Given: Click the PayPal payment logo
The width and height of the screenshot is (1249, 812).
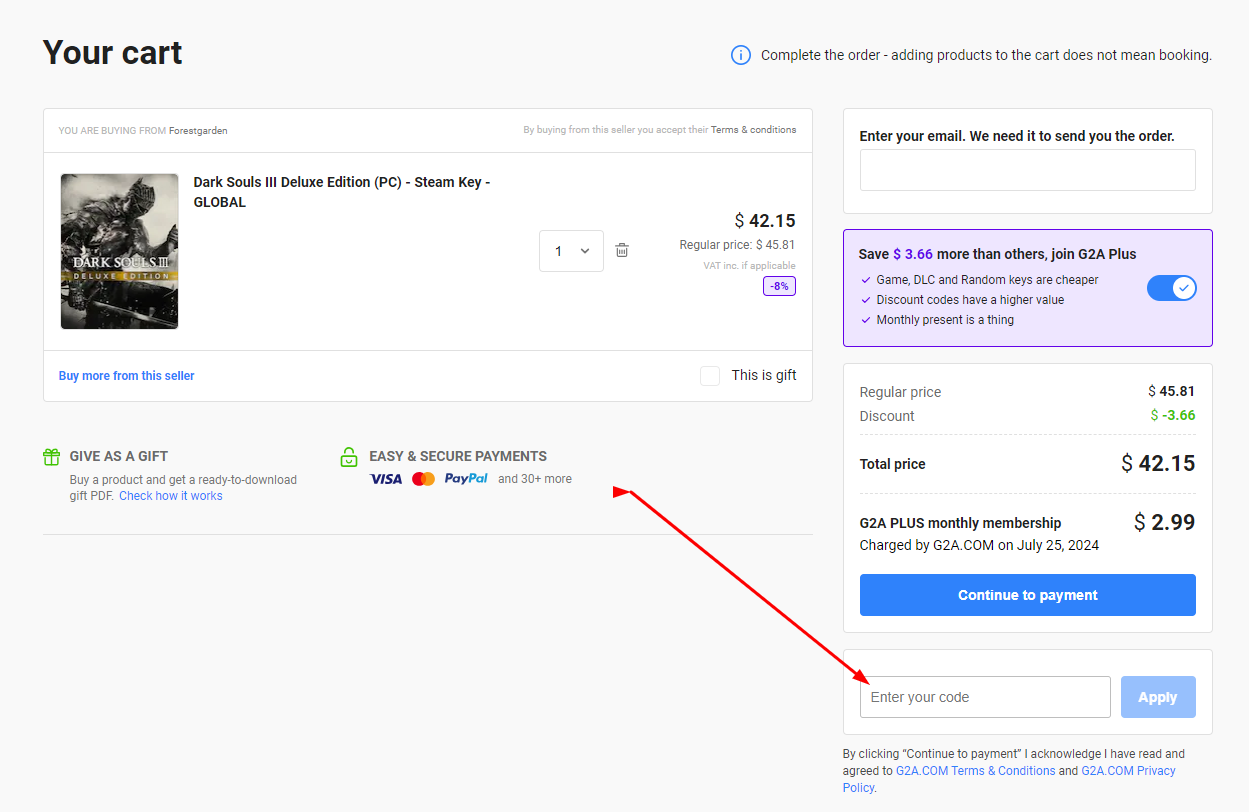Looking at the screenshot, I should [466, 479].
